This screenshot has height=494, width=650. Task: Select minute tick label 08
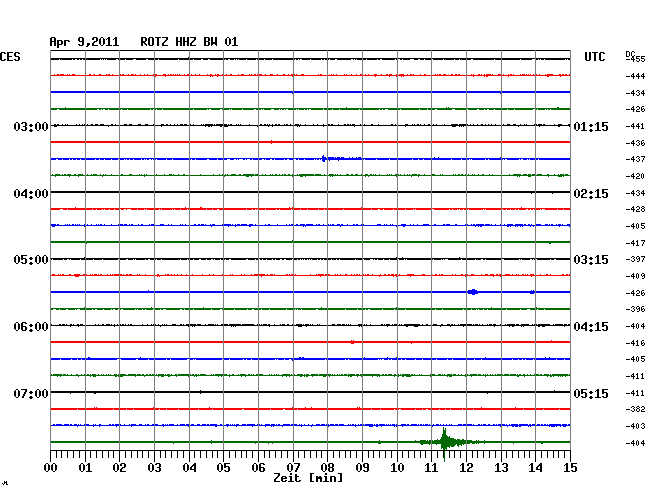pyautogui.click(x=327, y=467)
